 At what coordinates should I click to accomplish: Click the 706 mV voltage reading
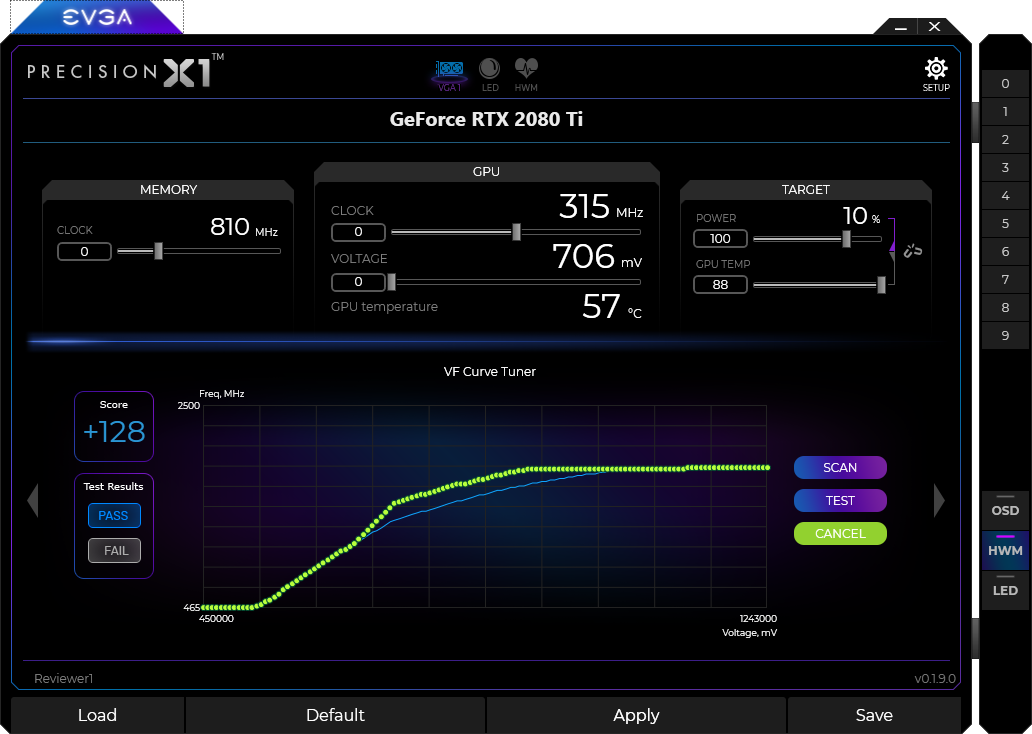(x=597, y=257)
